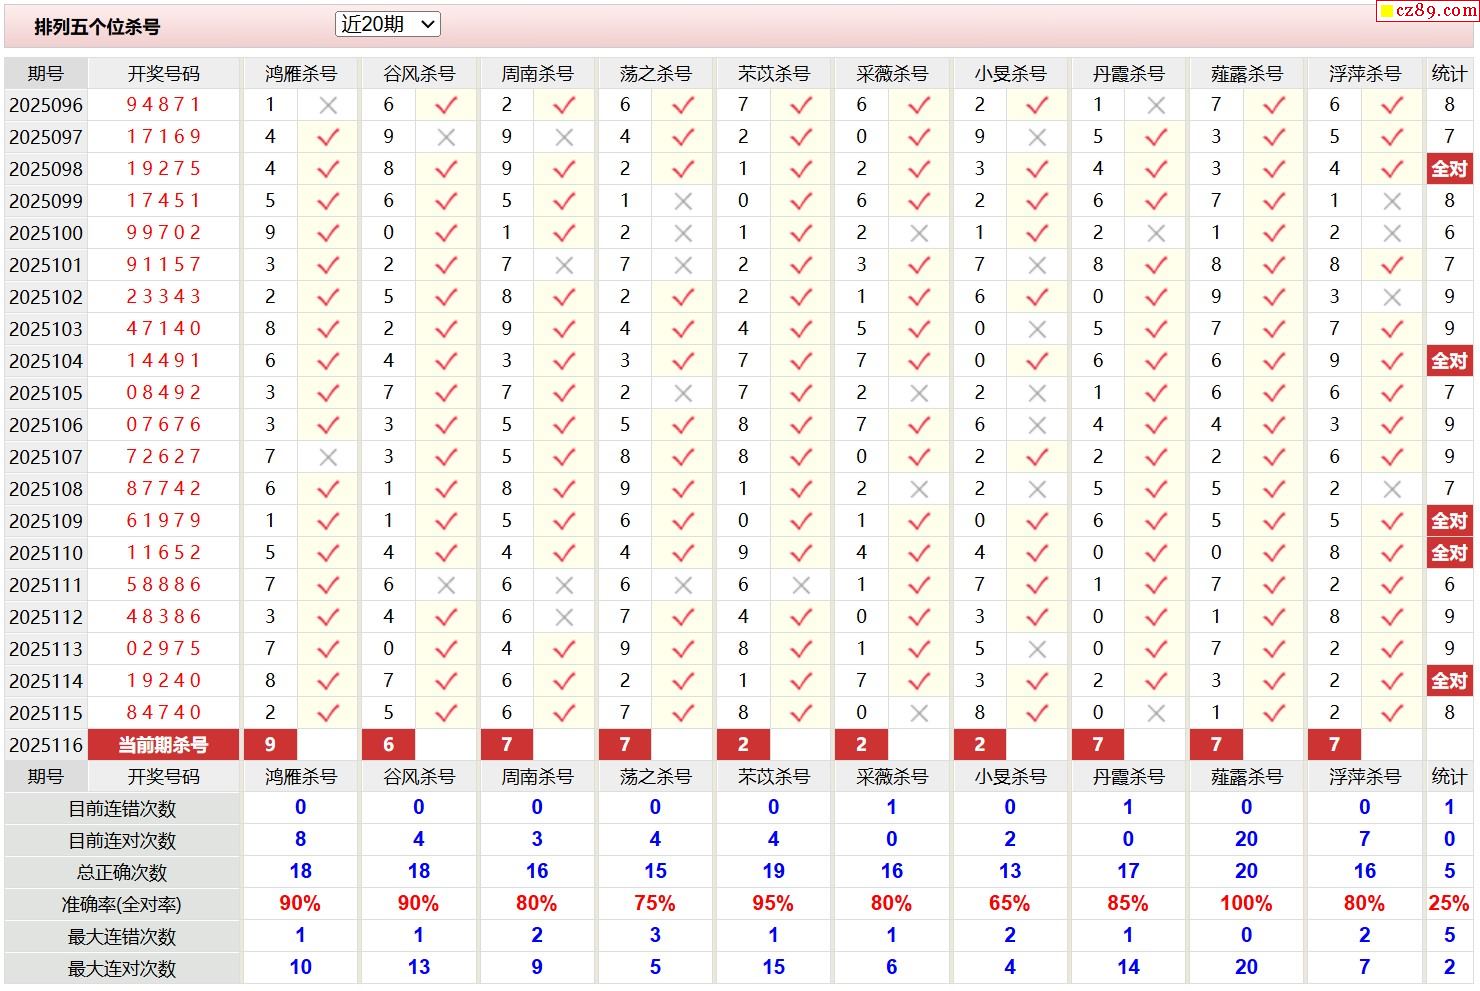The width and height of the screenshot is (1480, 991).
Task: Click the gray cross in 丹霞杀号 for 2025096
Action: 1155,105
